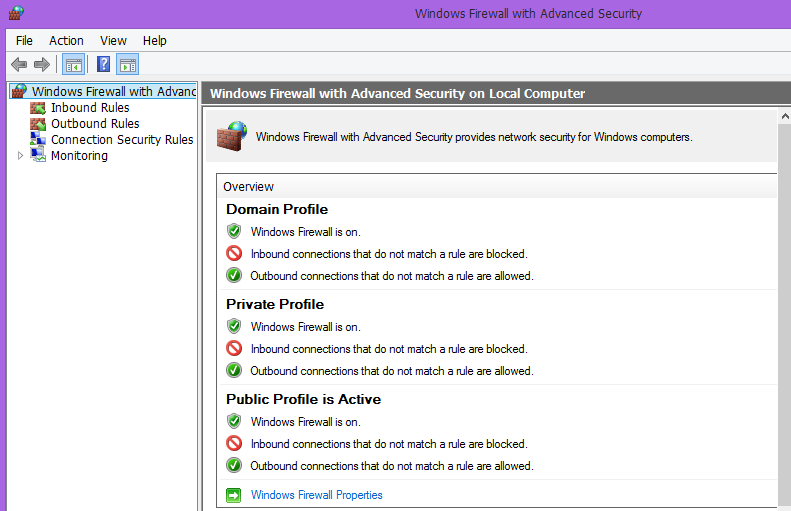Click Public Profile 'Windows Firewall is on.' text
The image size is (791, 511).
306,421
